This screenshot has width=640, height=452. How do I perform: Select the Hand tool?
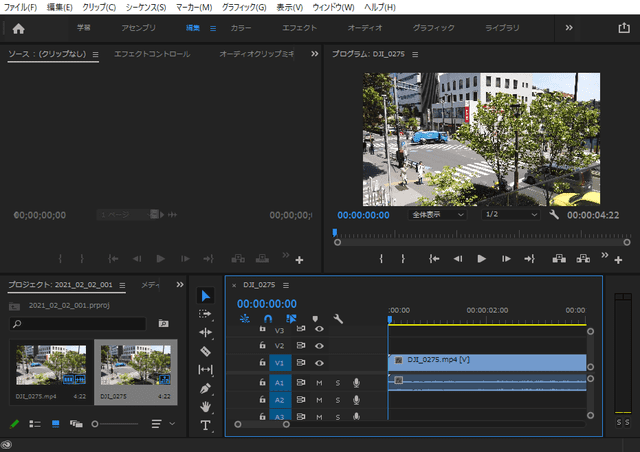pos(205,406)
